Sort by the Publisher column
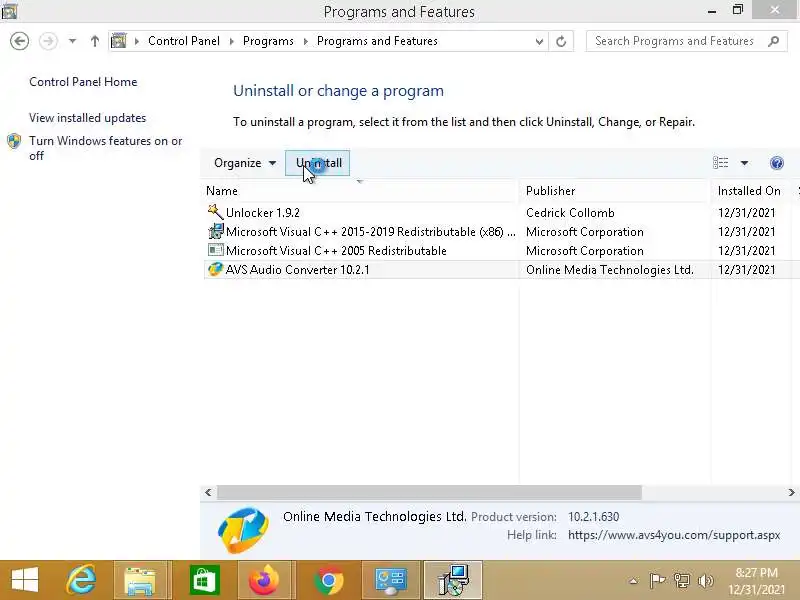Image resolution: width=800 pixels, height=600 pixels. (614, 191)
